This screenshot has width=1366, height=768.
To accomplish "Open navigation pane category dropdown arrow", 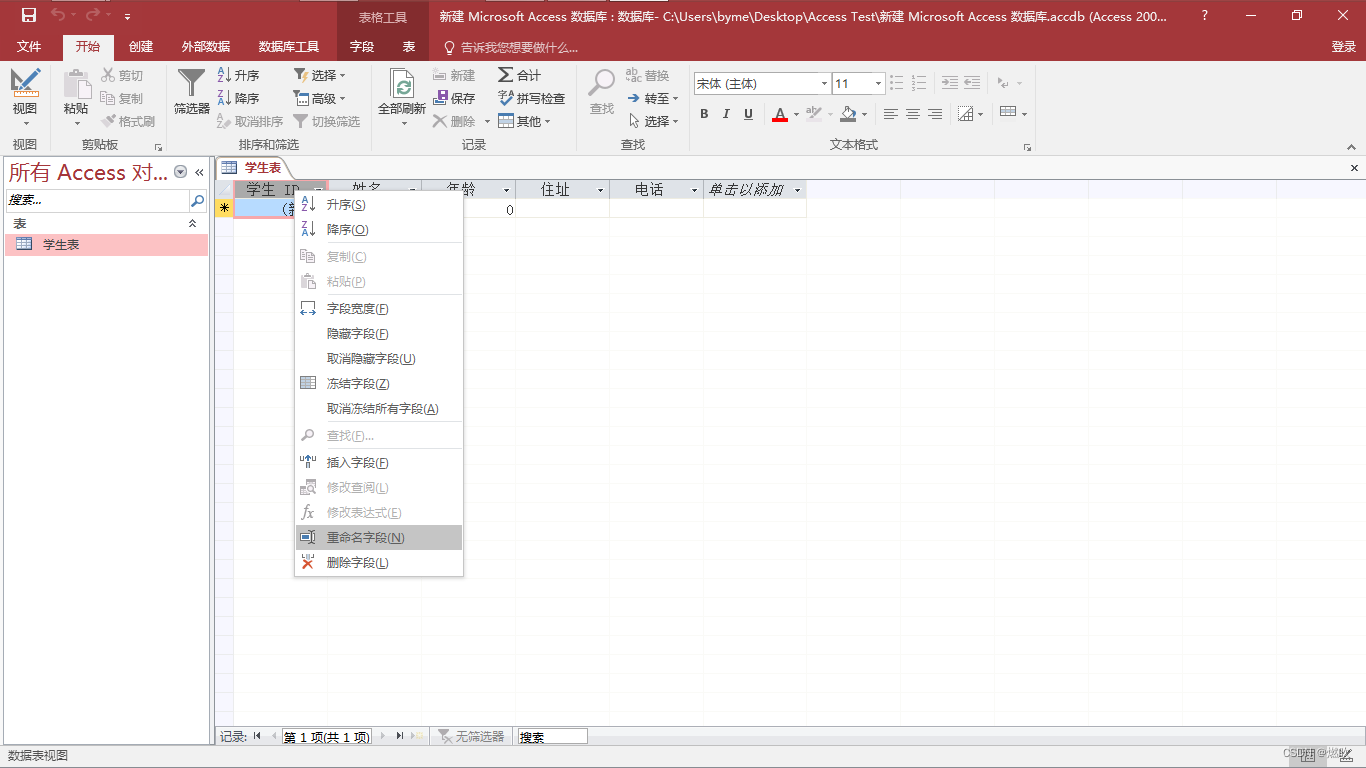I will tap(181, 172).
